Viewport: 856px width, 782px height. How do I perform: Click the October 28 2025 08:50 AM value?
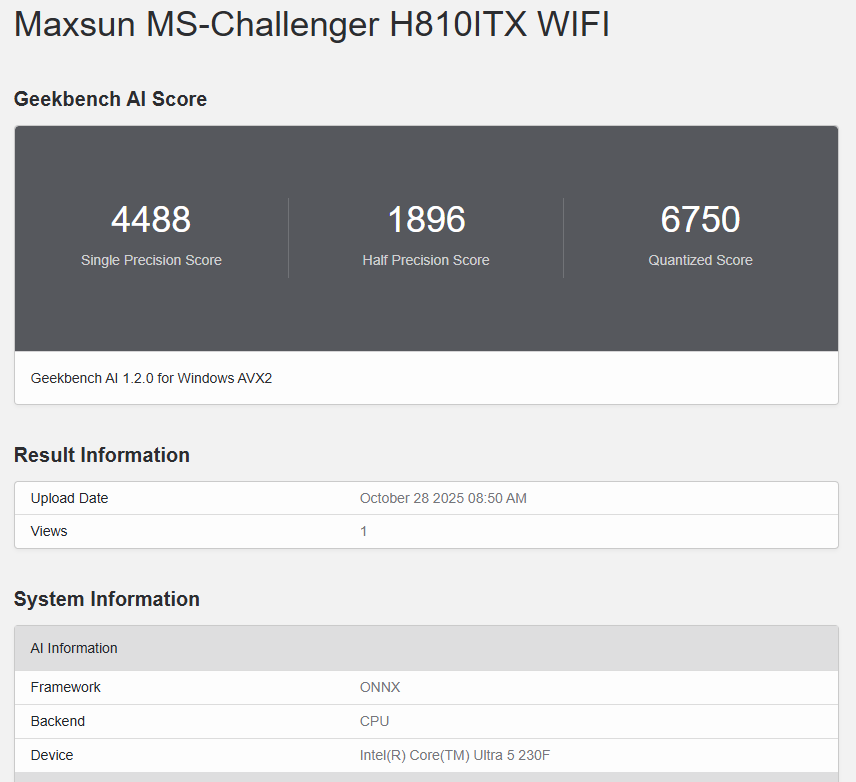click(443, 499)
